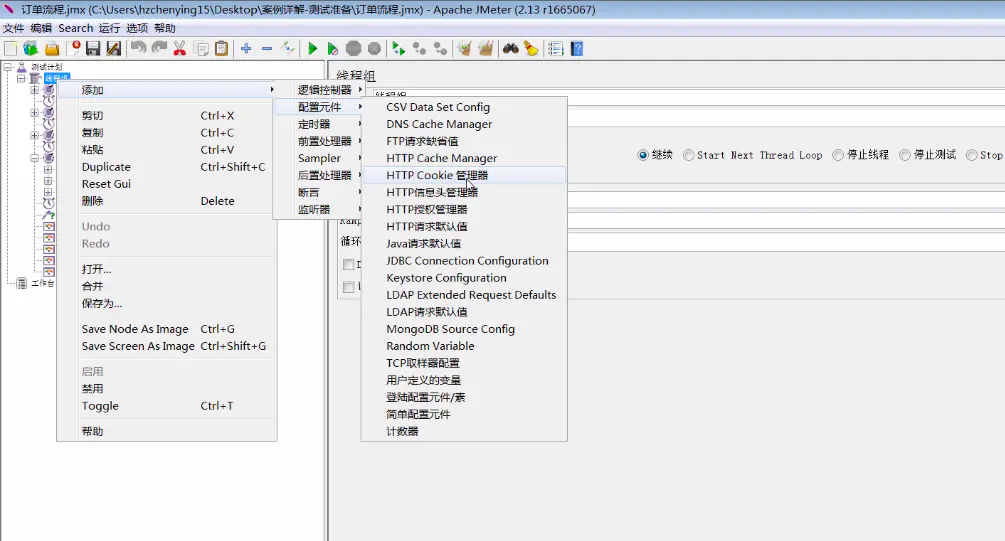
Task: Expand the 定时器 submenu
Action: pos(319,124)
